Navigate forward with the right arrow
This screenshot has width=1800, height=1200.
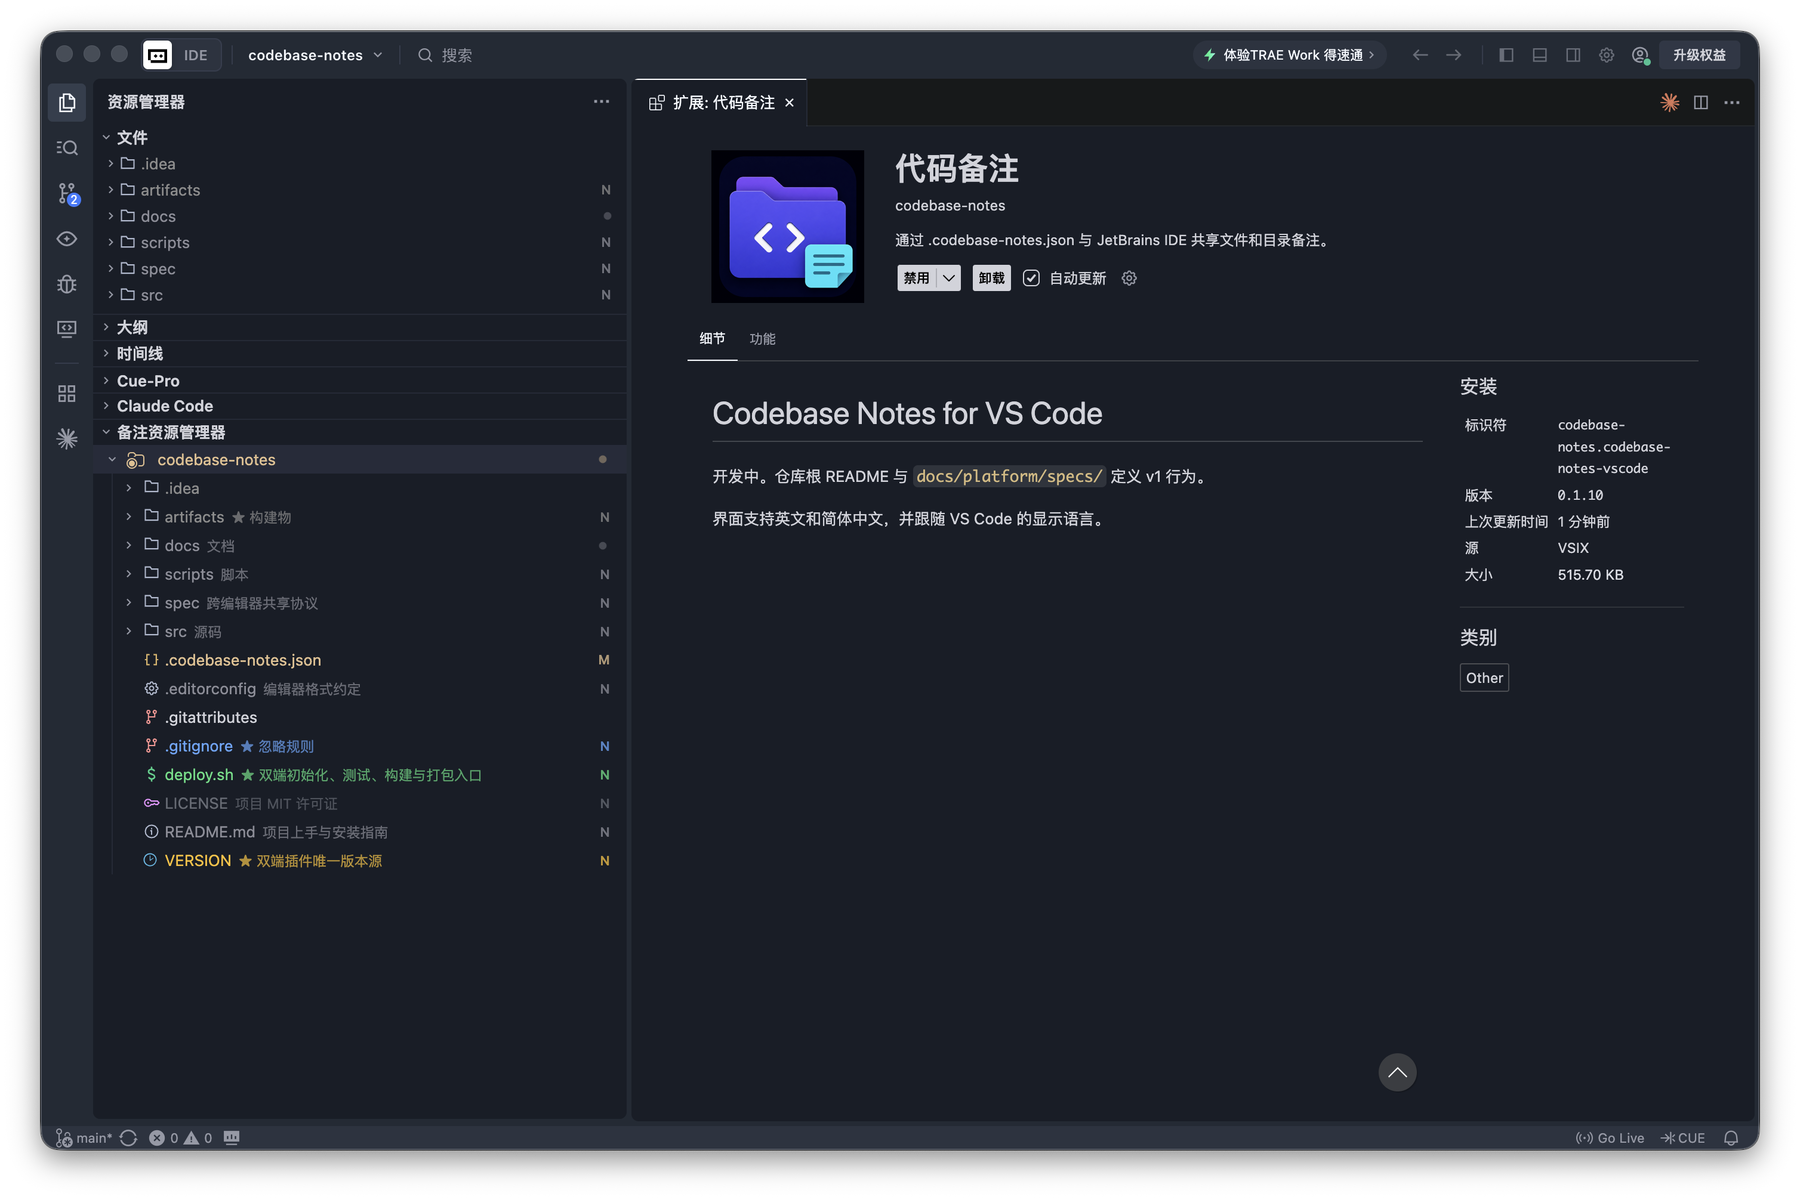click(x=1454, y=55)
